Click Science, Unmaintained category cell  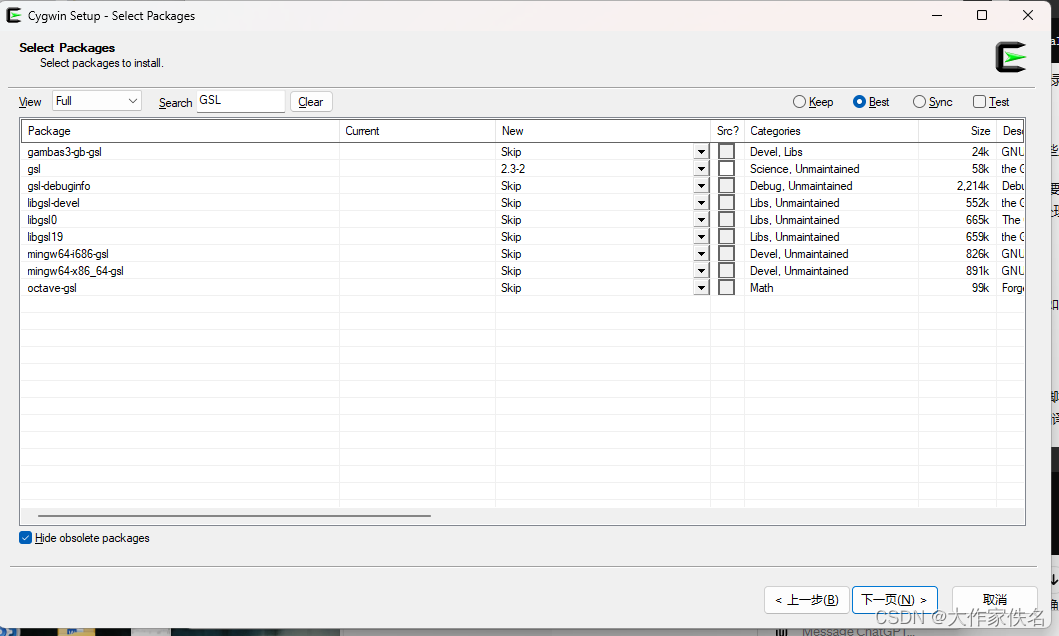(x=804, y=169)
